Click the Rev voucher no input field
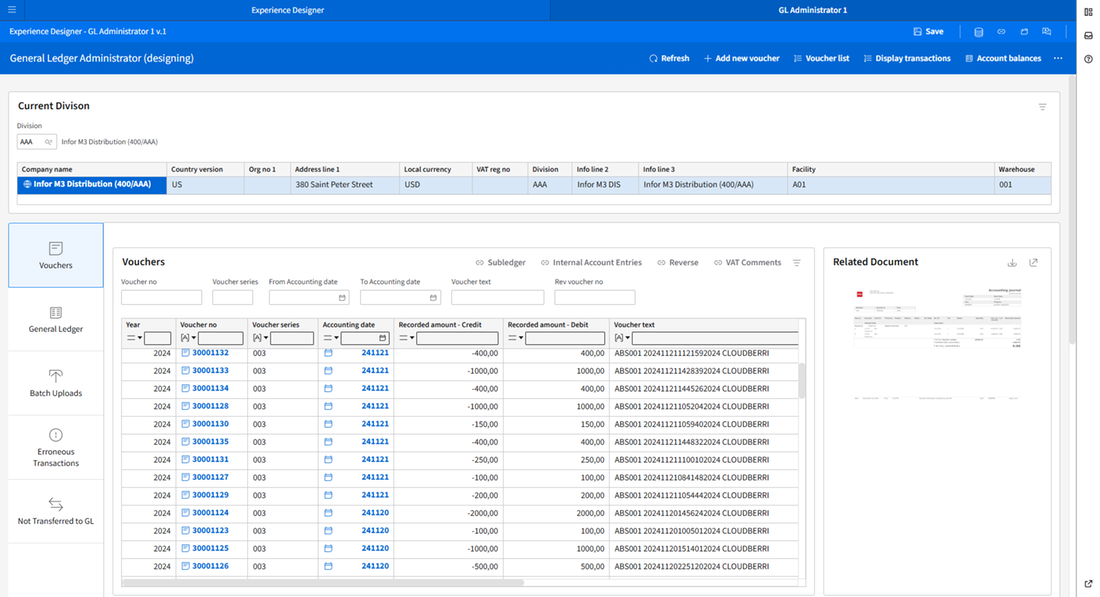This screenshot has width=1100, height=597. [595, 297]
